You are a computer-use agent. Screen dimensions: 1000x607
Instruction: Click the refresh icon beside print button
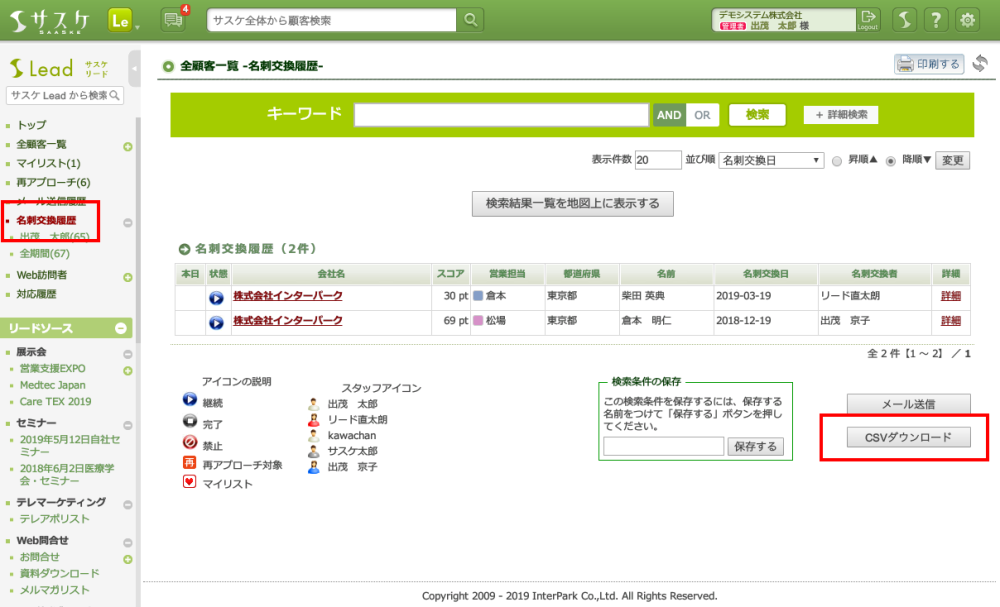pos(980,65)
